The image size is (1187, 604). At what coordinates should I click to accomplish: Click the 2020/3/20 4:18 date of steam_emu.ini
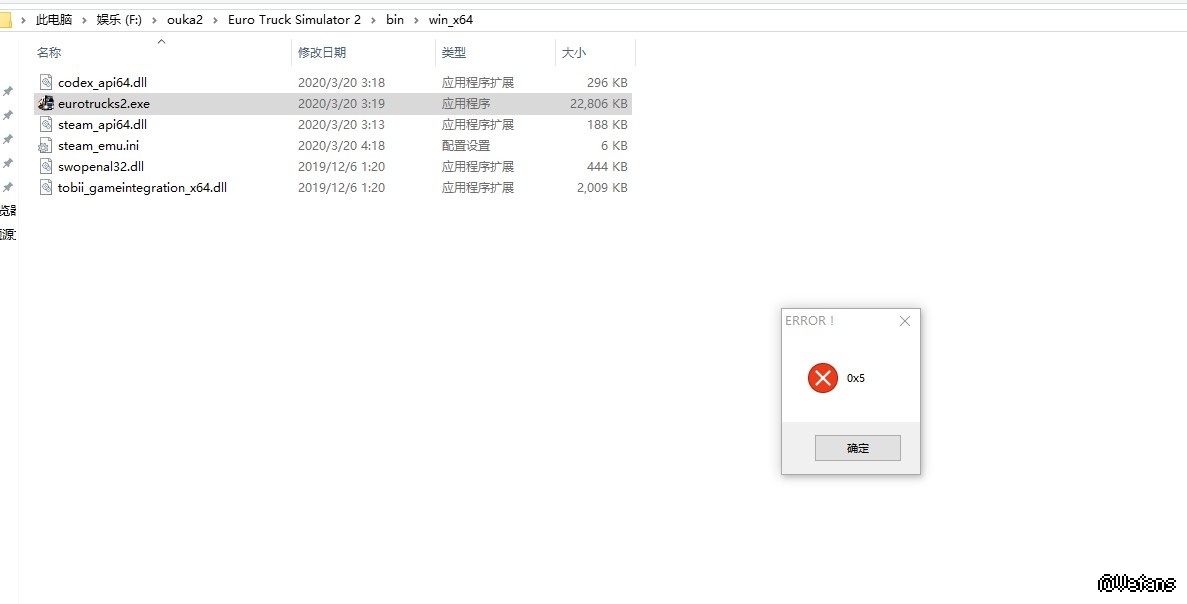pyautogui.click(x=341, y=146)
